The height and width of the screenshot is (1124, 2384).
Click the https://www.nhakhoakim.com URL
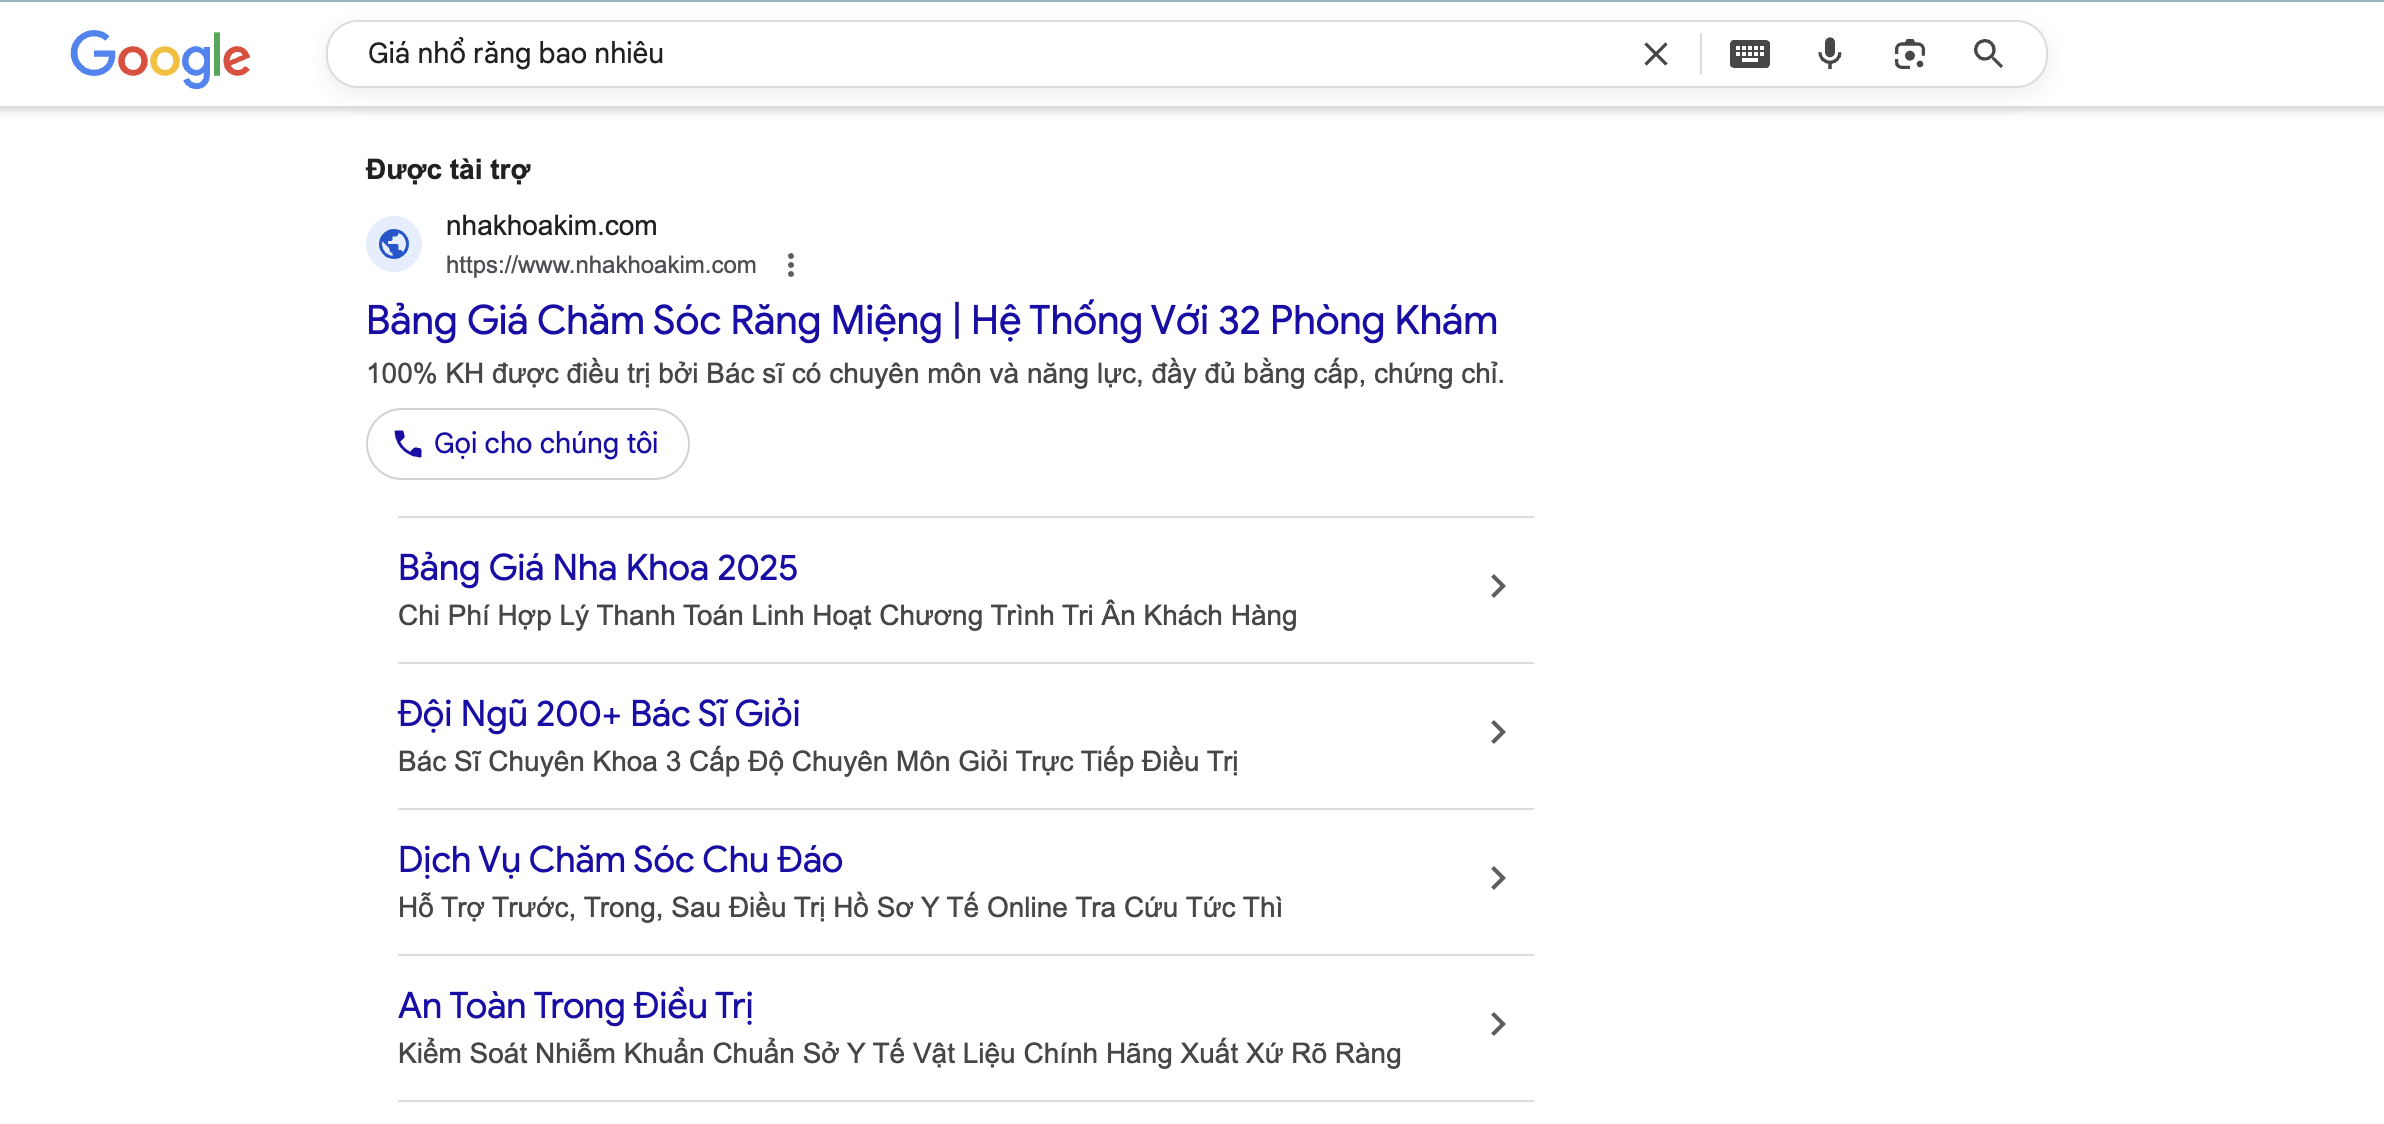[x=601, y=265]
